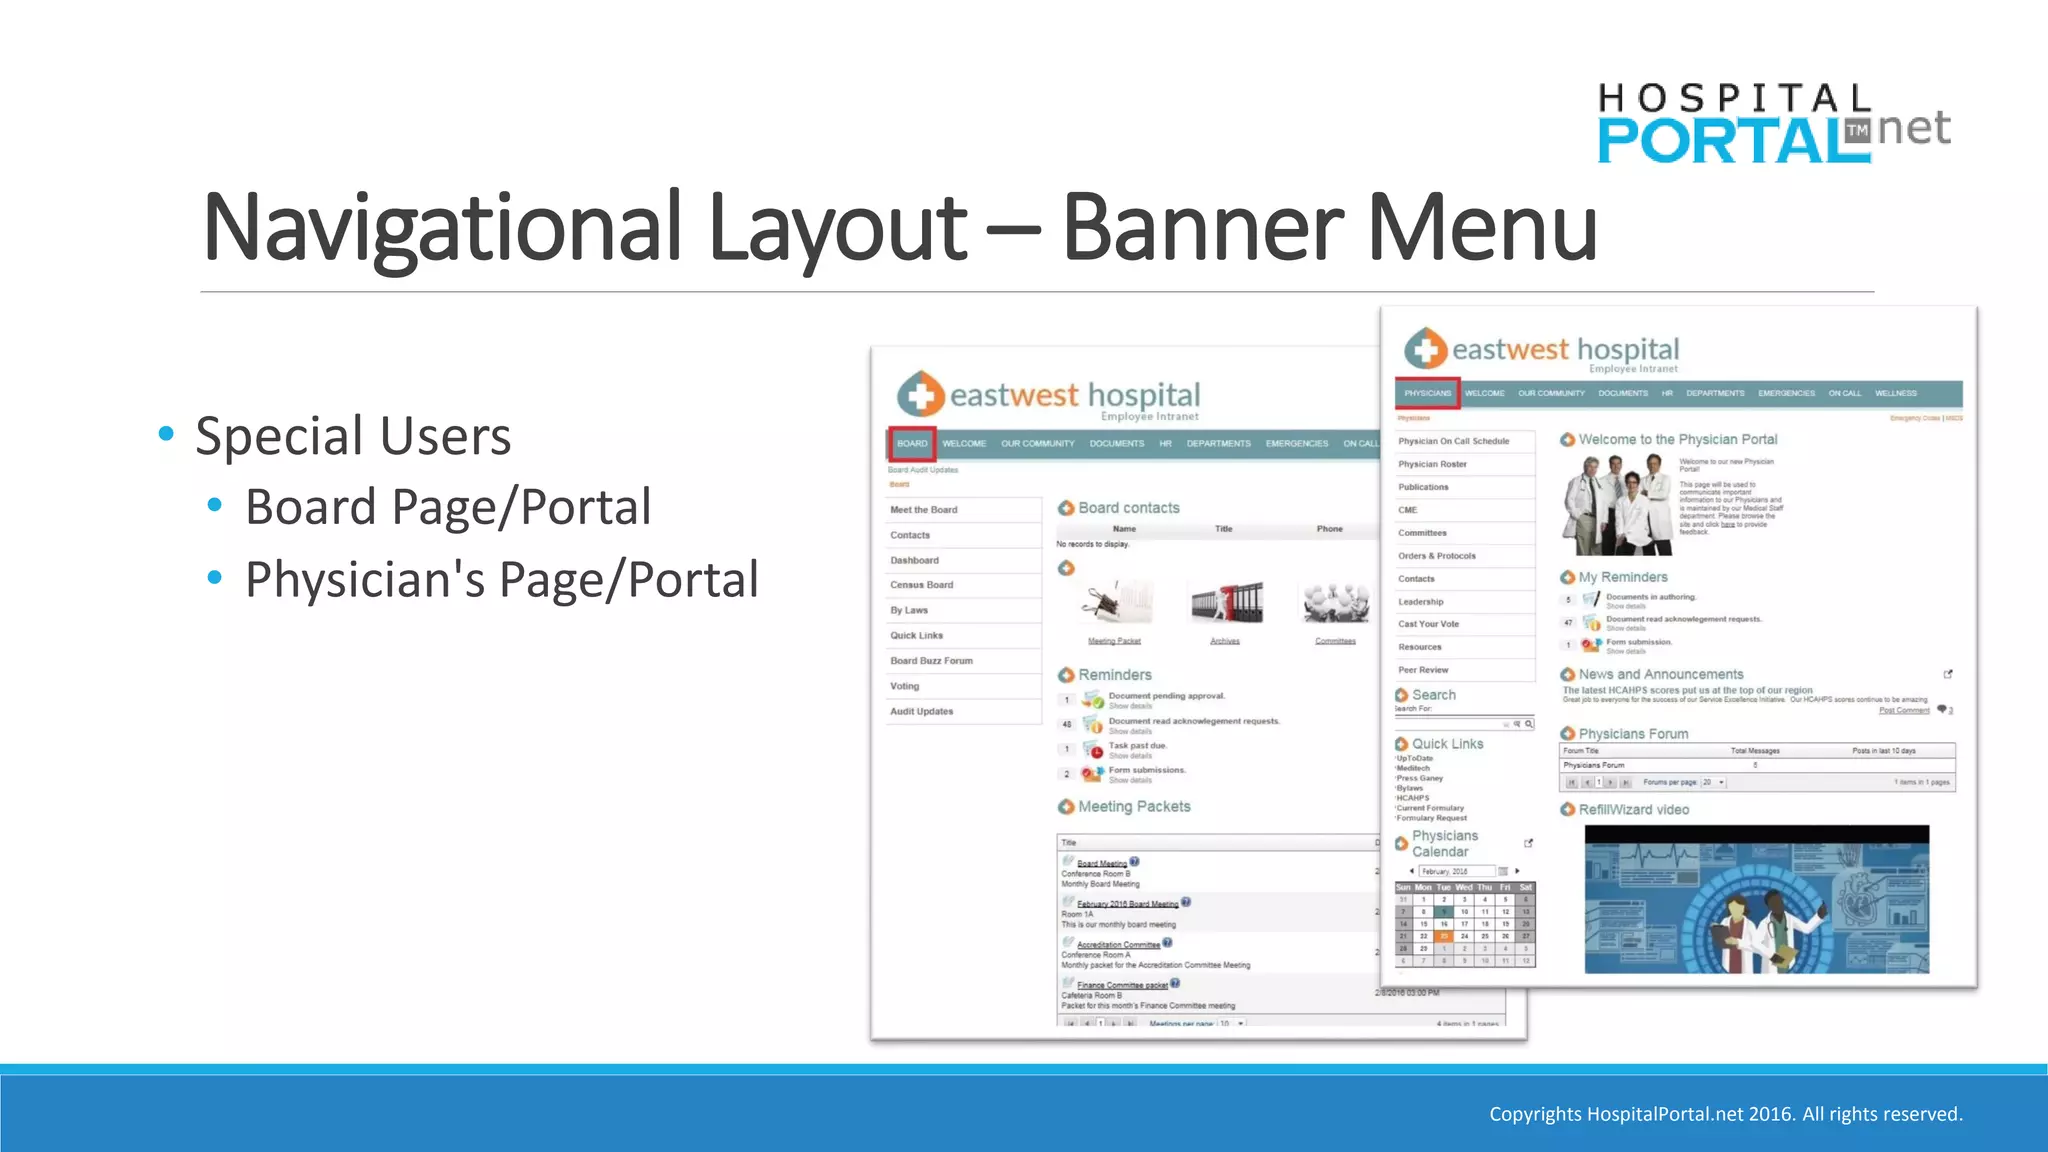Go to previous month in Physicians Calendar

(x=1411, y=871)
